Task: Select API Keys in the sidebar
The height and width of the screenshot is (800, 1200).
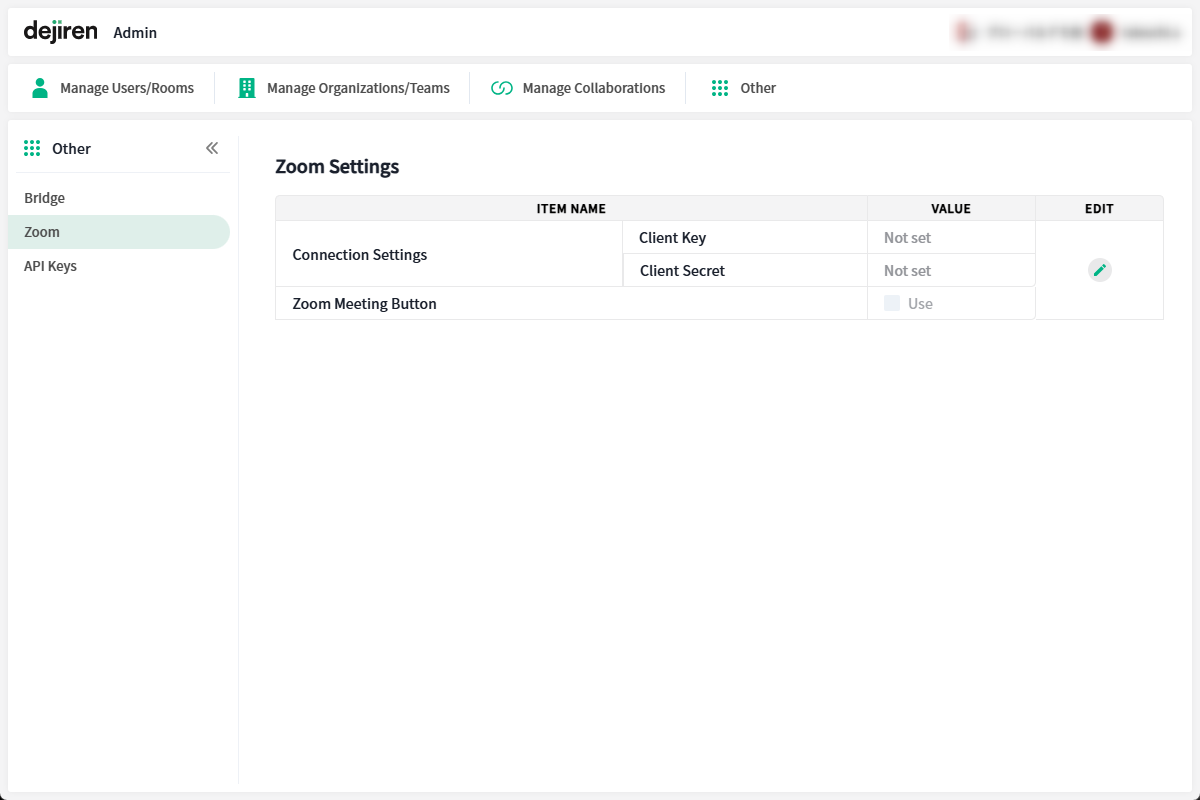Action: point(119,266)
